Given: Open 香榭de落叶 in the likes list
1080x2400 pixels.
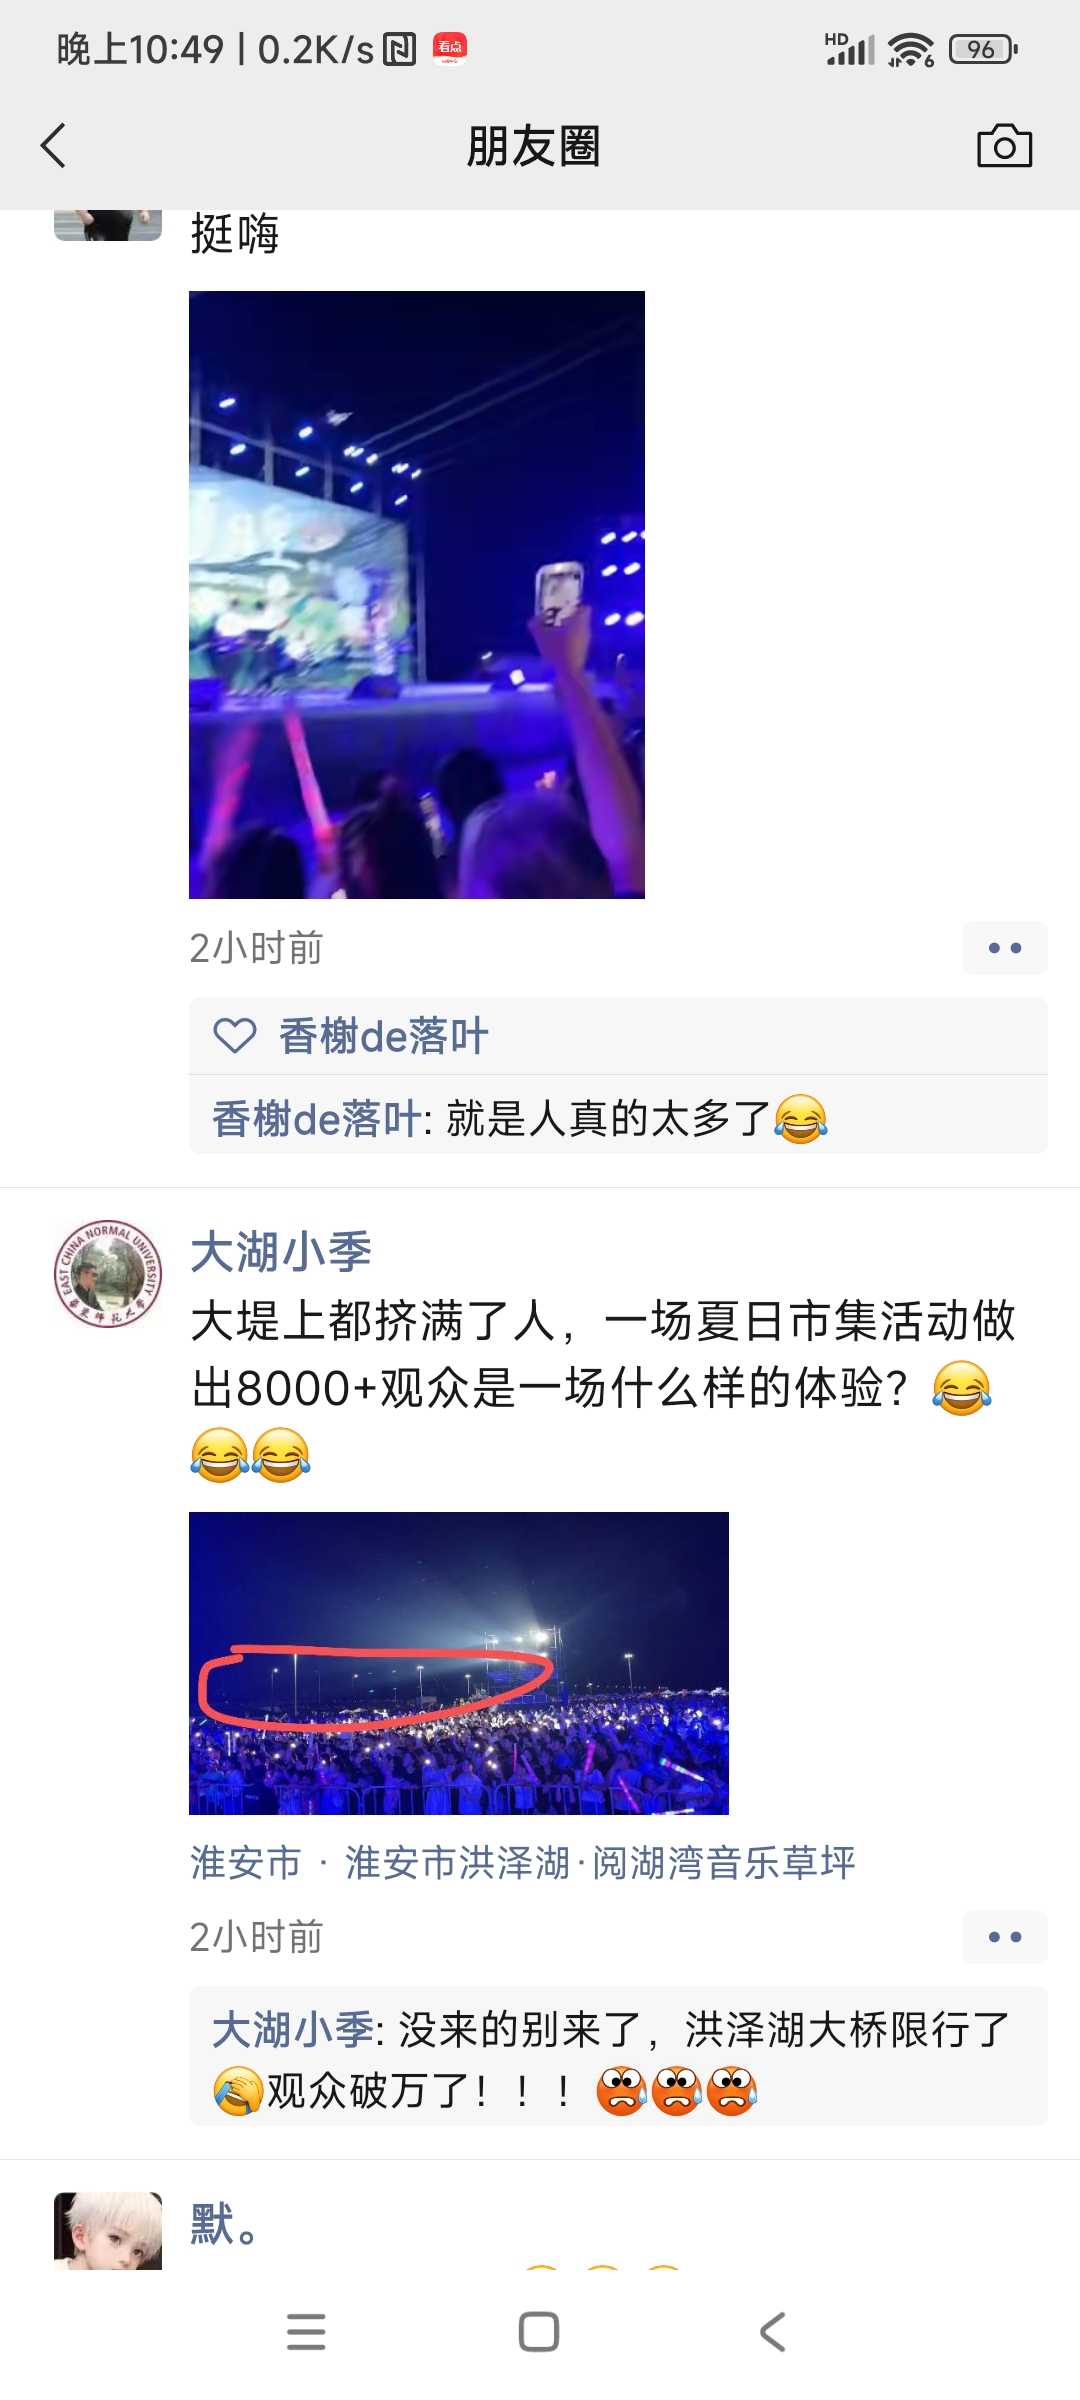Looking at the screenshot, I should click(384, 1036).
